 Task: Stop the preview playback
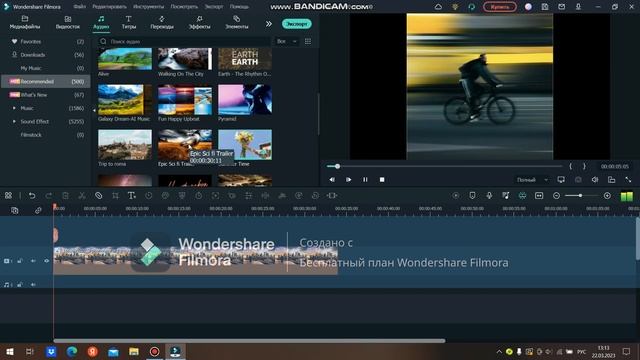[382, 180]
